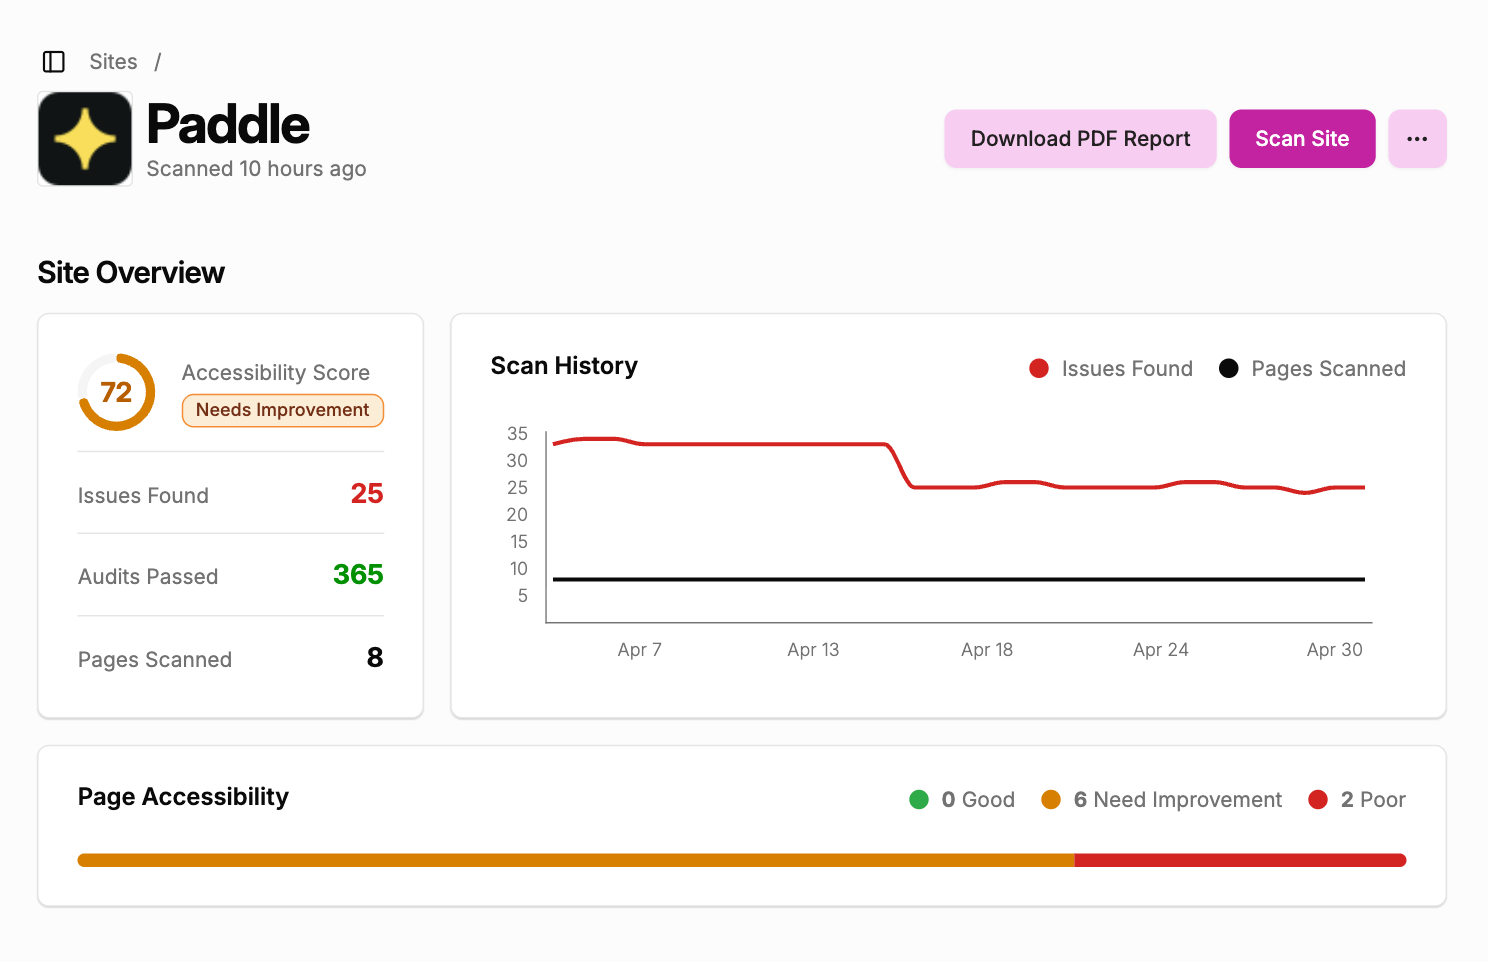Click the Apr 7 axis label
1488x962 pixels.
[640, 650]
